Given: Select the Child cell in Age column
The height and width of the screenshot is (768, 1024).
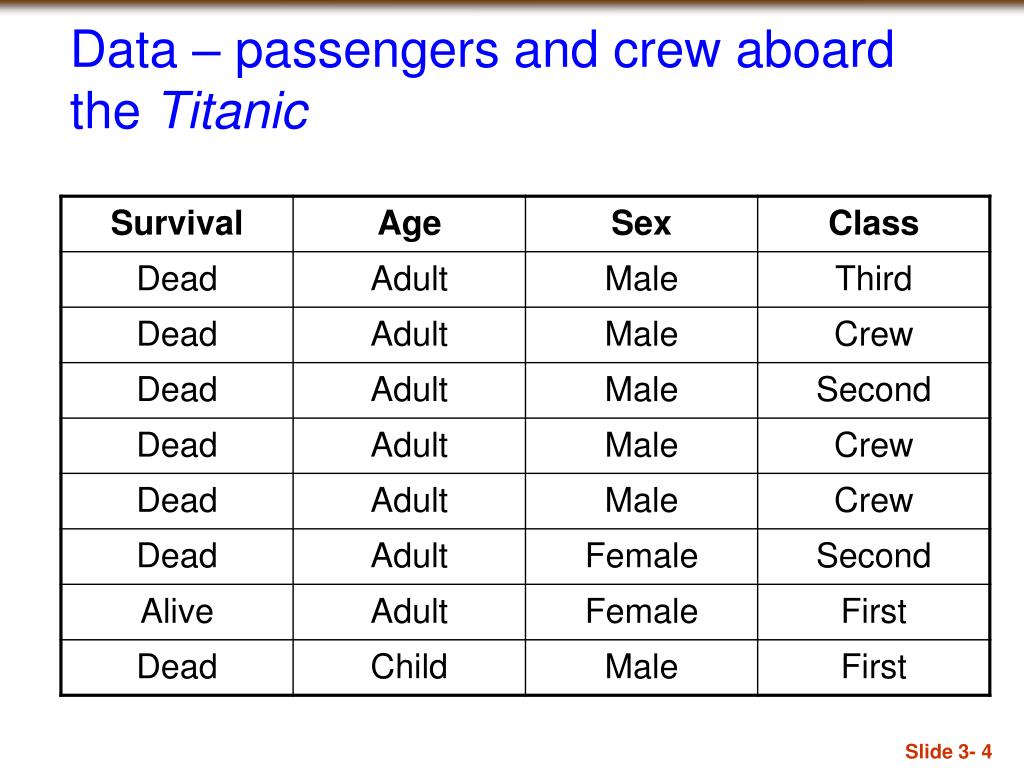Looking at the screenshot, I should pos(409,667).
